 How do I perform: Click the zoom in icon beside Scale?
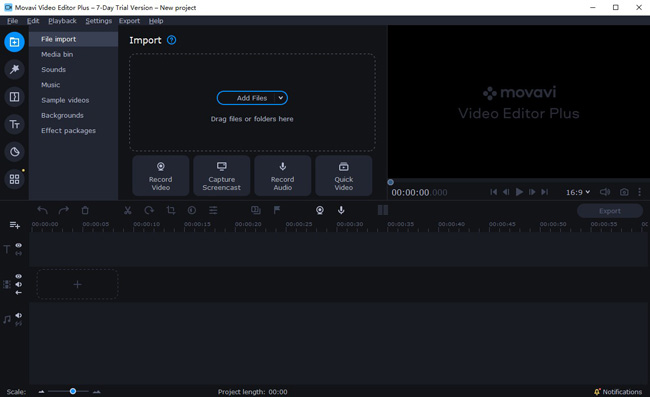tap(97, 392)
